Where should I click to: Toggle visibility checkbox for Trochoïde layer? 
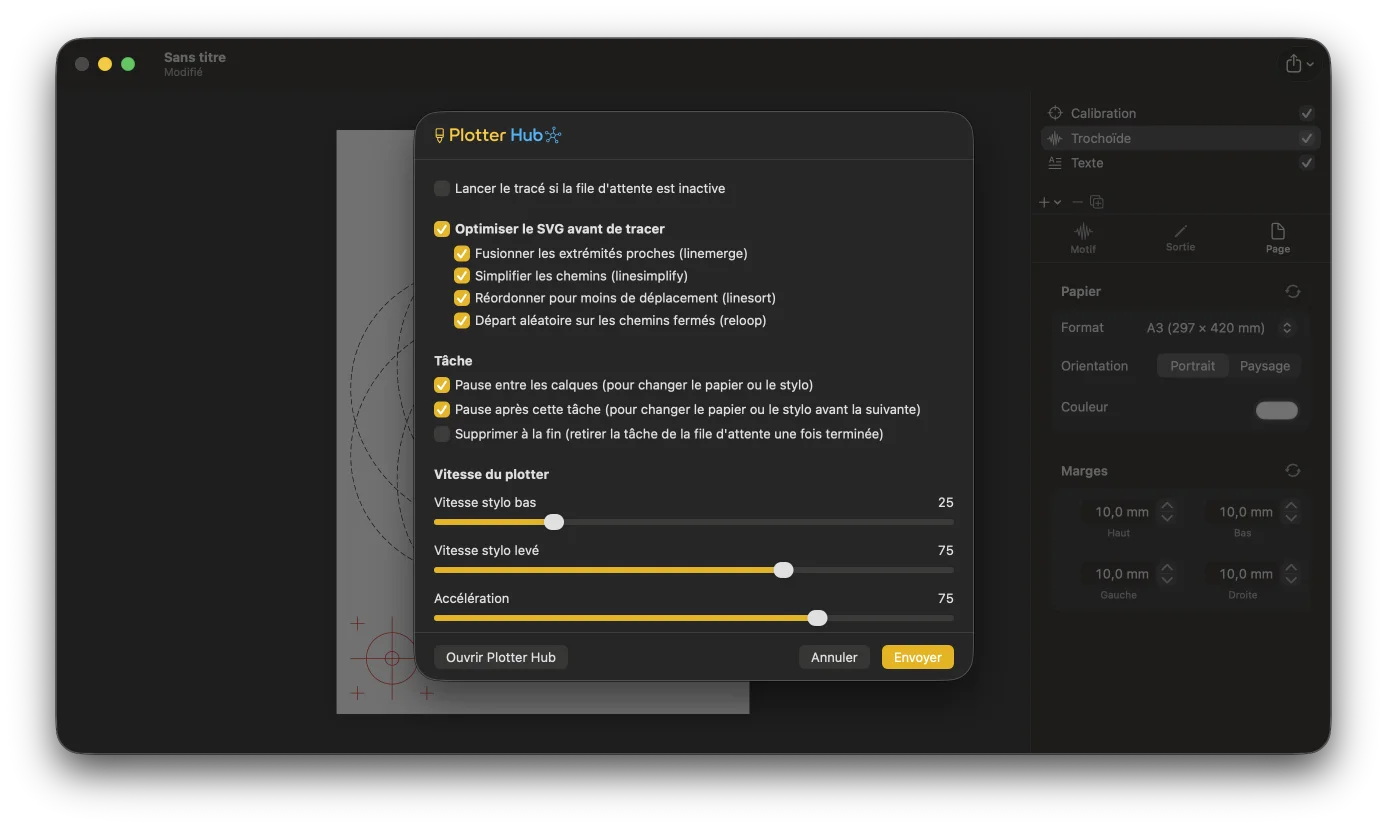[x=1306, y=138]
